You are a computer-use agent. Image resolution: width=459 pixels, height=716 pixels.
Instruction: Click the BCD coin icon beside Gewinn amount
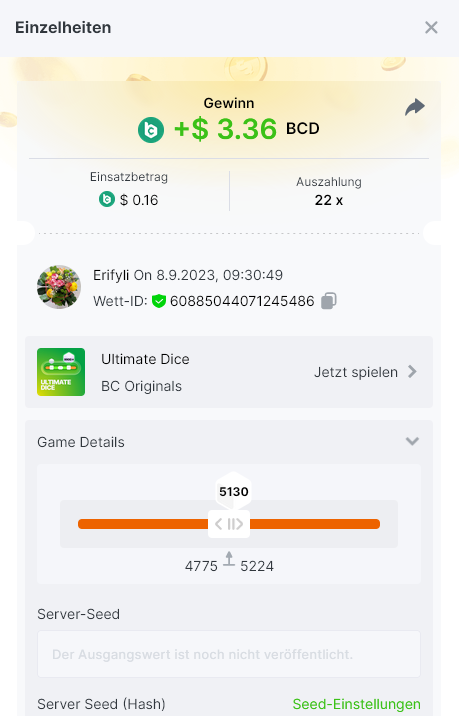[x=151, y=130]
